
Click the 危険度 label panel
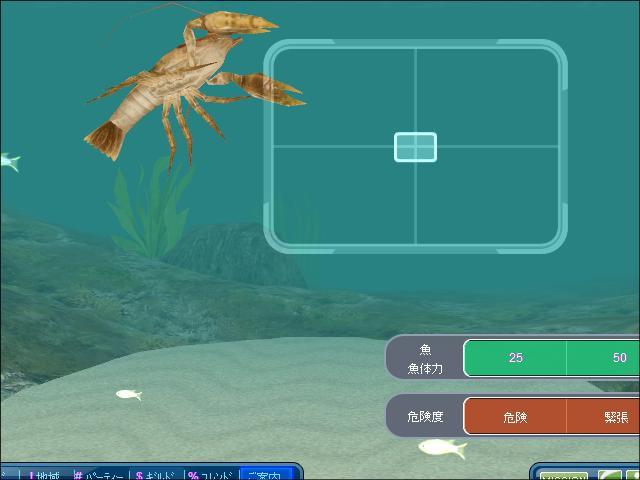click(x=425, y=416)
